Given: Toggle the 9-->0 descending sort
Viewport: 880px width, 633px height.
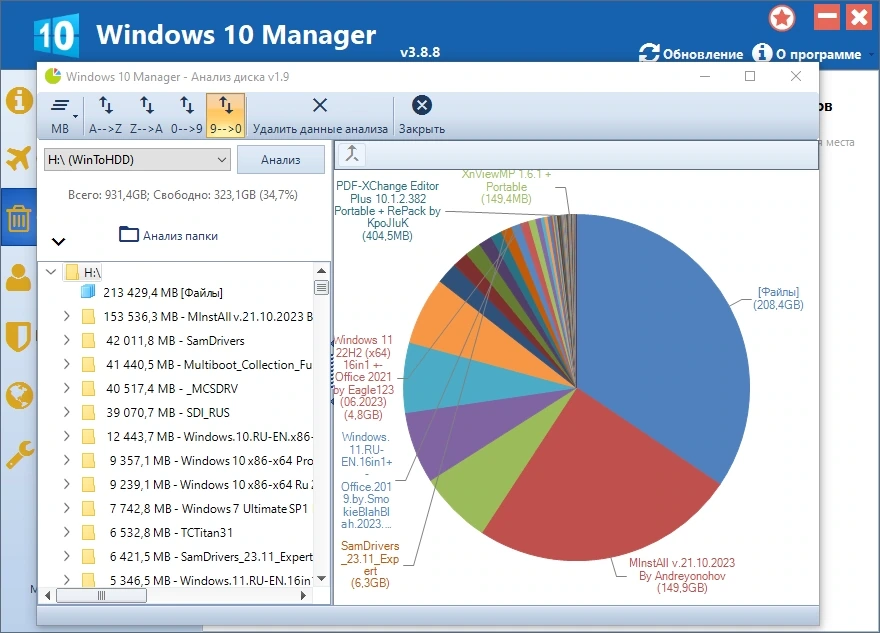Looking at the screenshot, I should (x=226, y=115).
